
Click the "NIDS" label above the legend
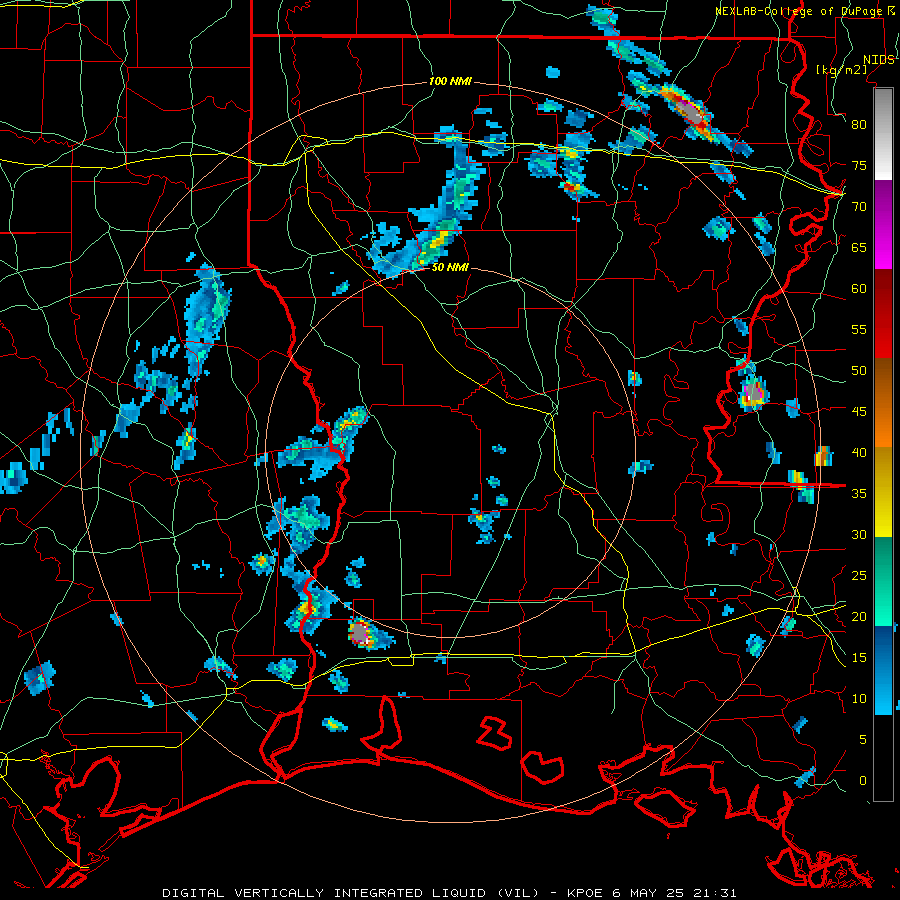point(879,60)
